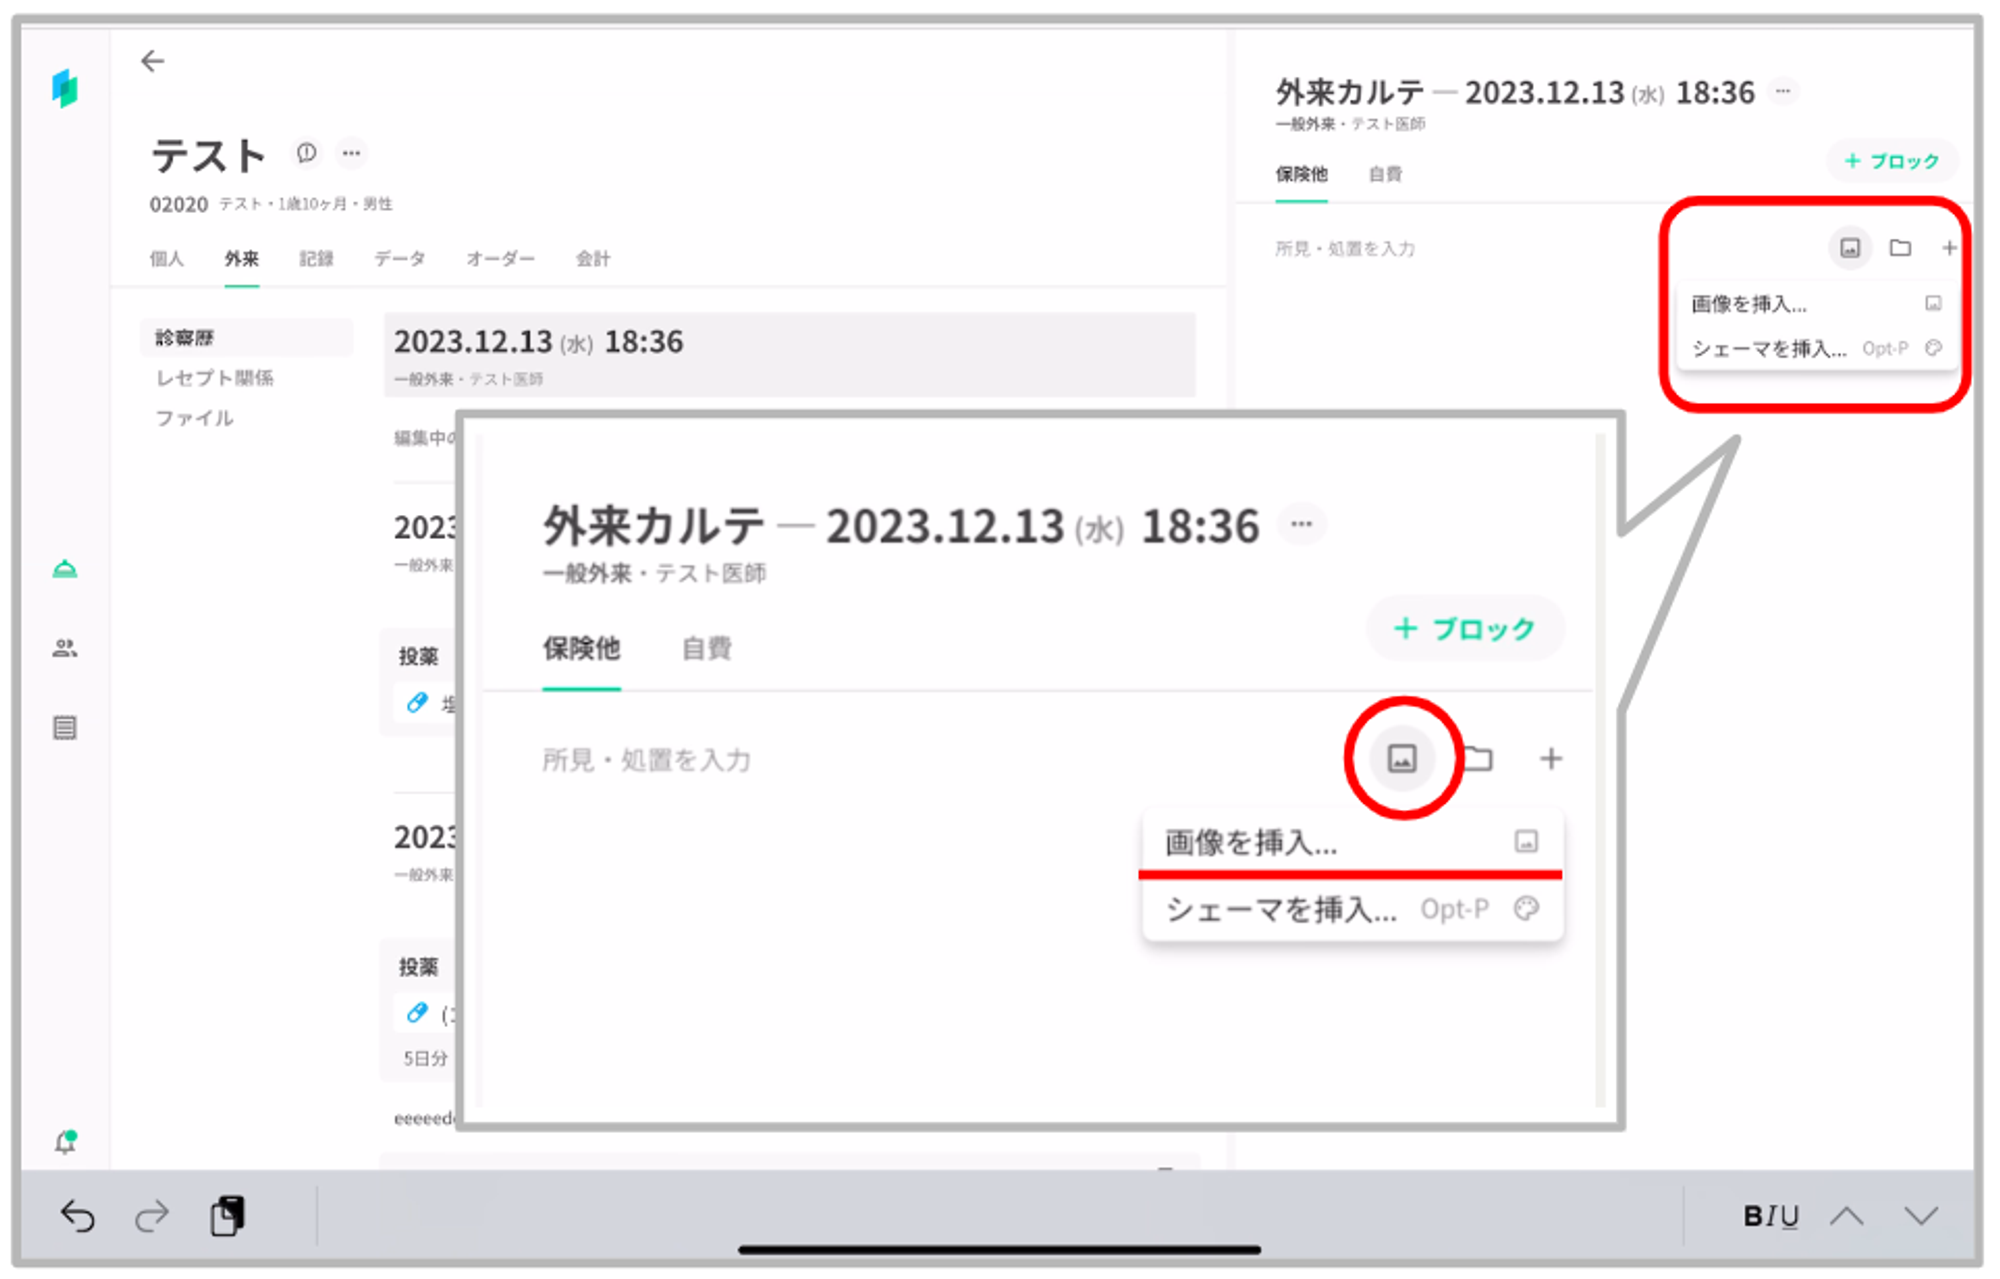Open the more options menu beside patient name

[x=351, y=153]
